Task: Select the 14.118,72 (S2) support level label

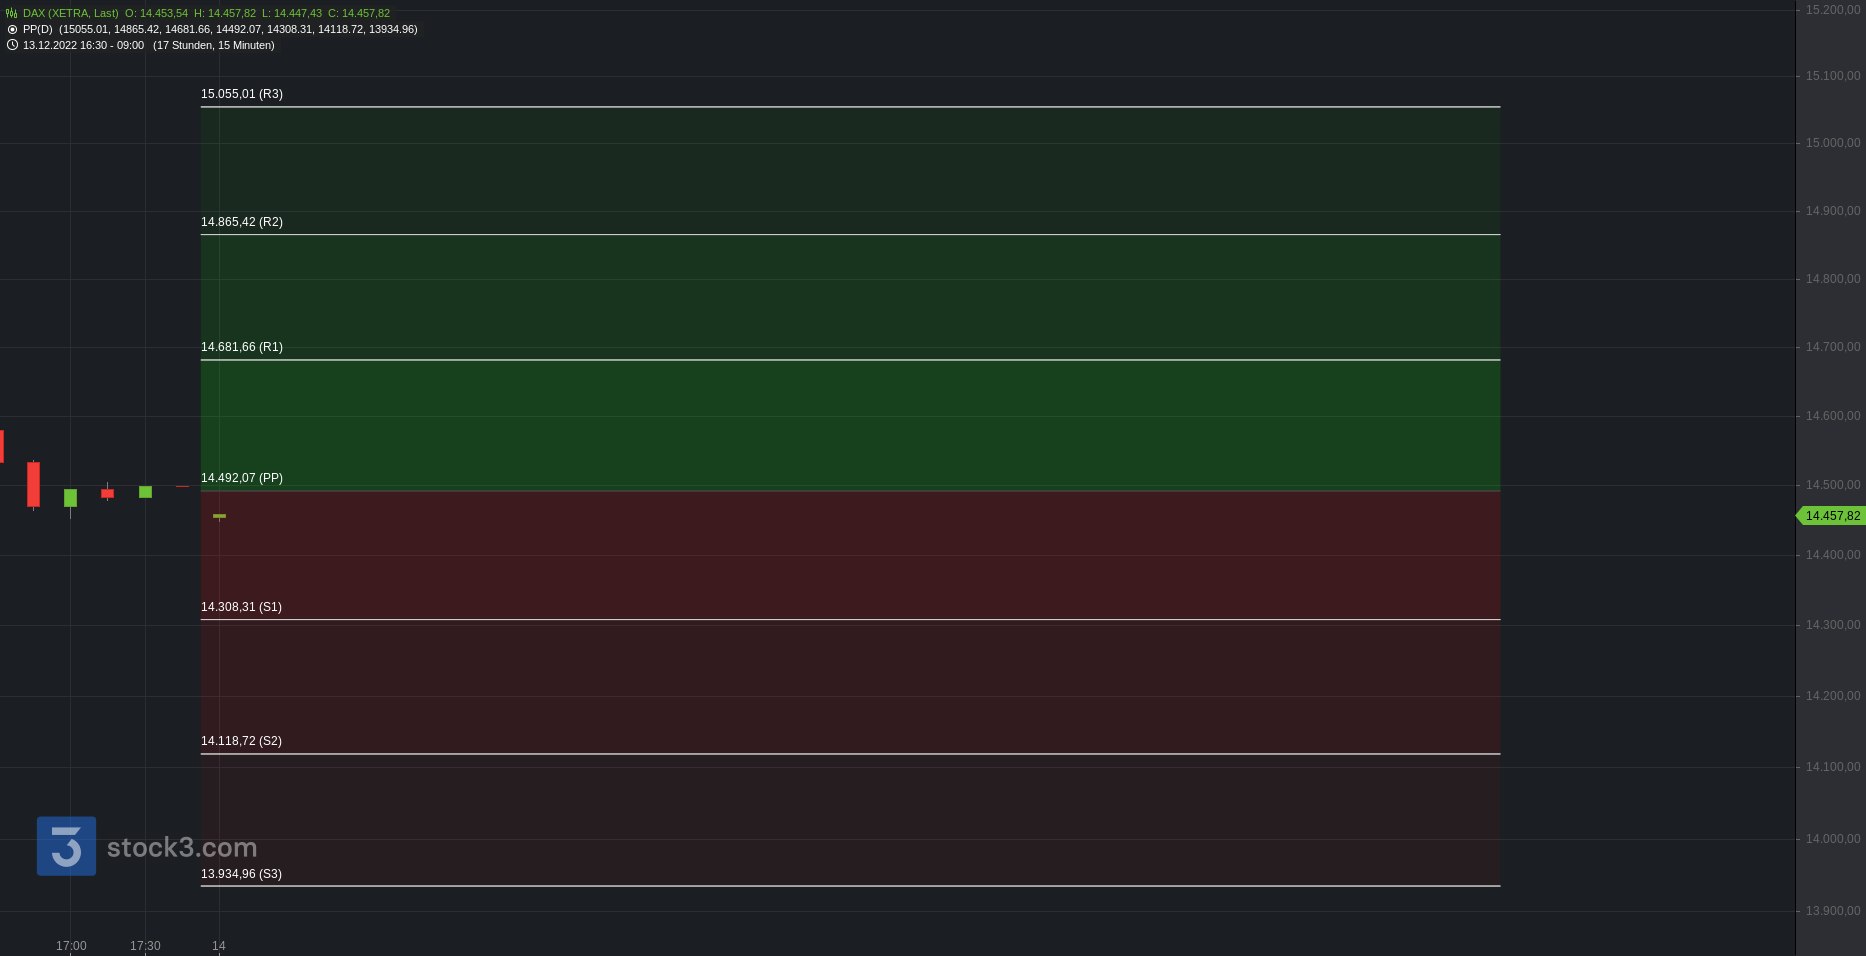Action: 241,741
